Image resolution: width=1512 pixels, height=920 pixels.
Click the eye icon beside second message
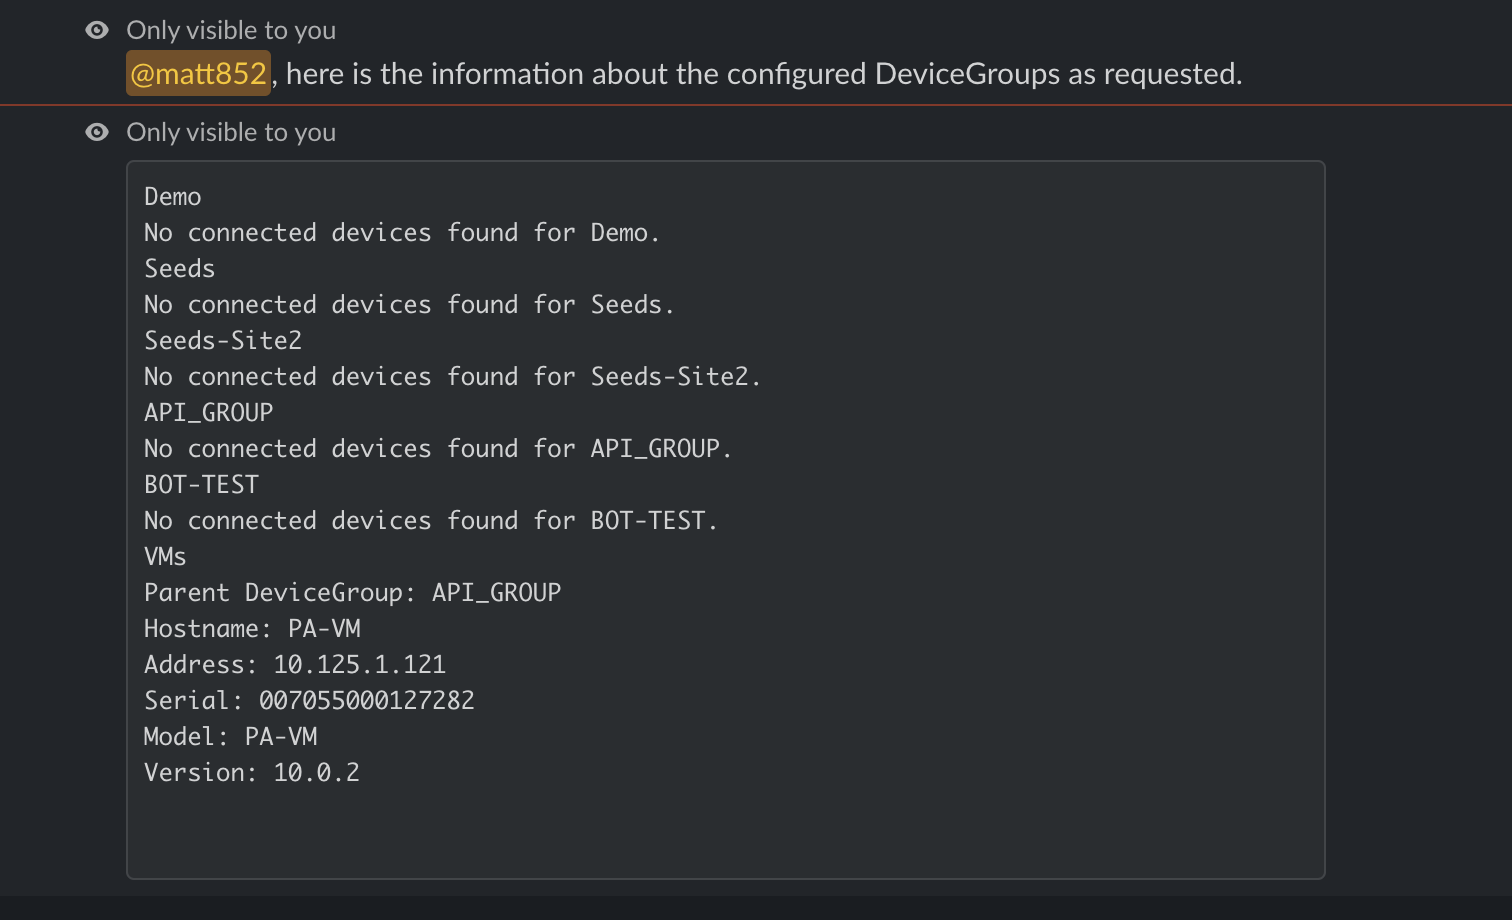click(x=97, y=132)
